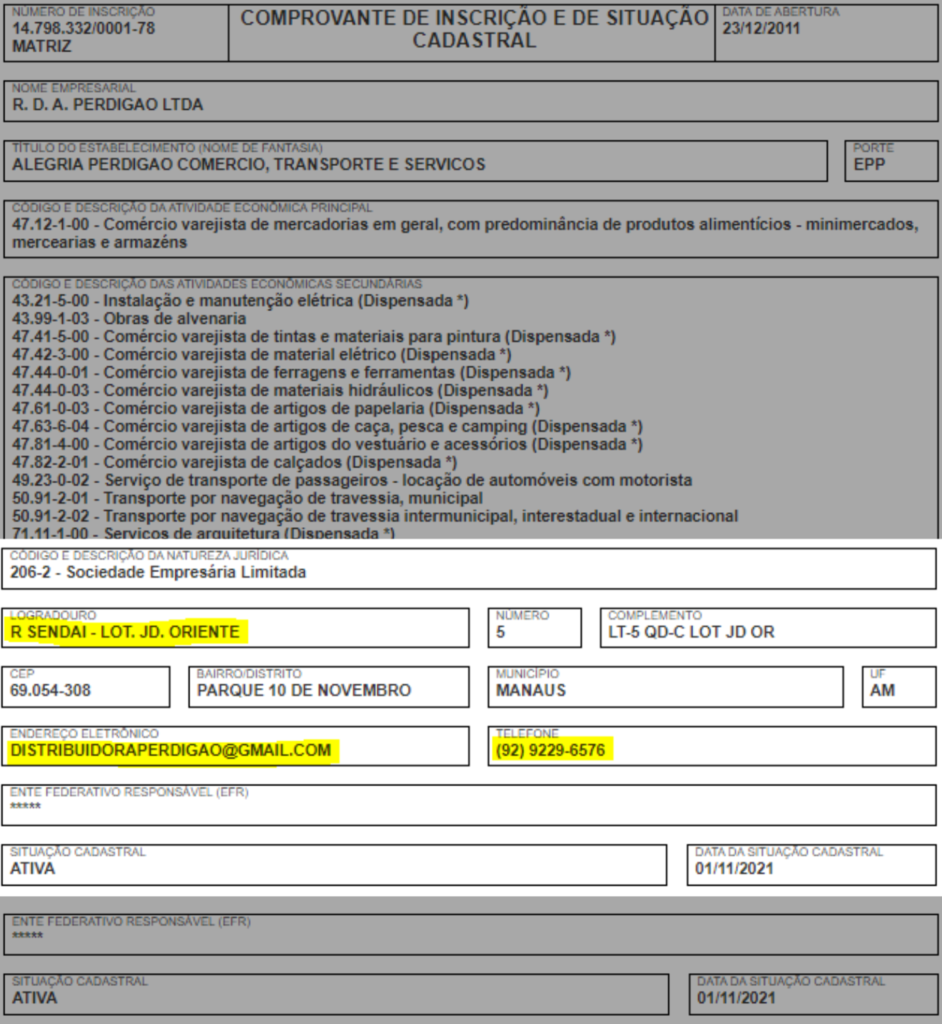This screenshot has height=1024, width=942.
Task: Select 47.81-4-00 vestuário e acessórios line
Action: (327, 444)
